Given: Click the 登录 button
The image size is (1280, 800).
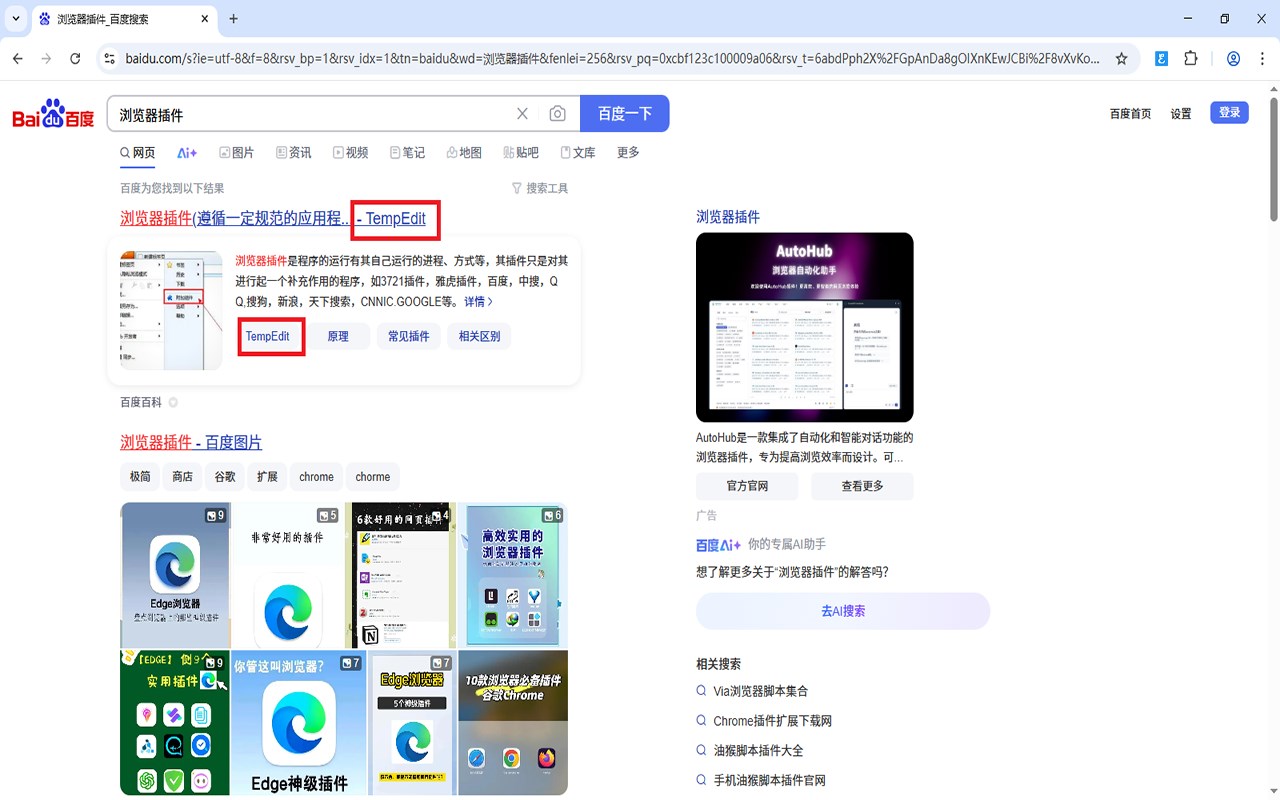Looking at the screenshot, I should coord(1229,113).
